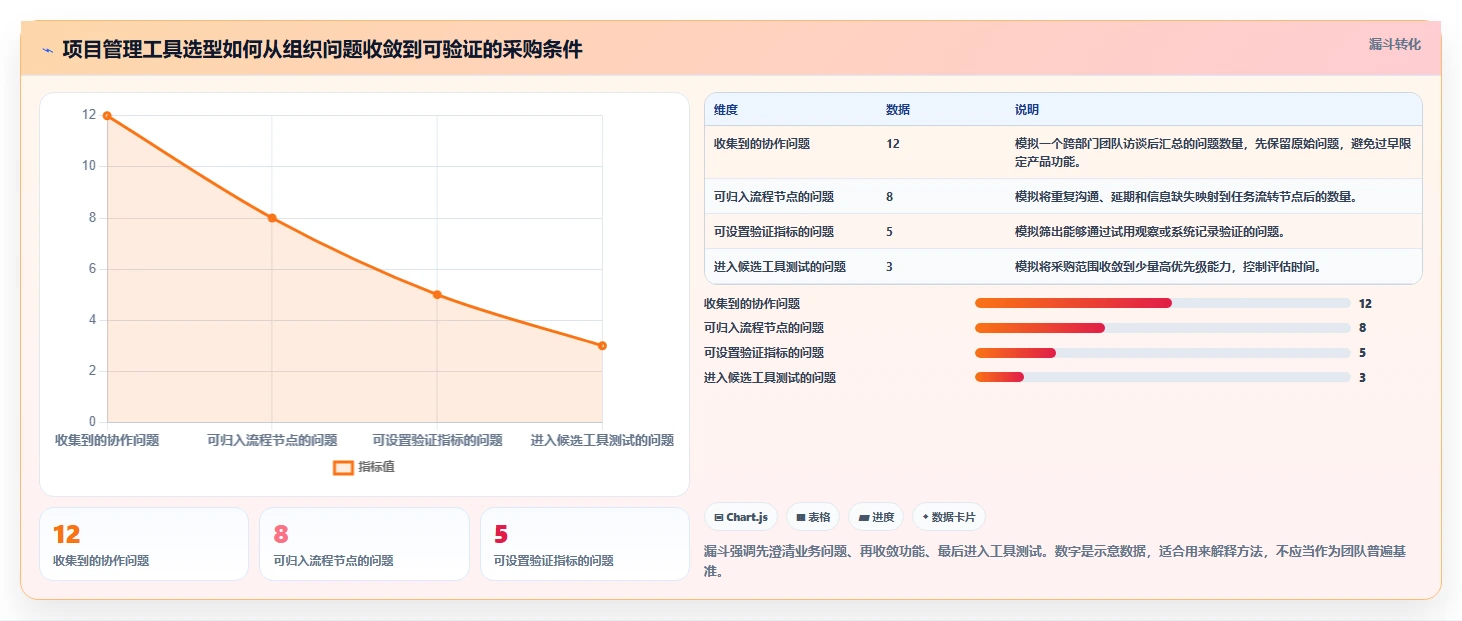The width and height of the screenshot is (1462, 621).
Task: Select the title 项目管理工具选型如何从组织问题收敛到可验证的采购条件
Action: click(322, 49)
